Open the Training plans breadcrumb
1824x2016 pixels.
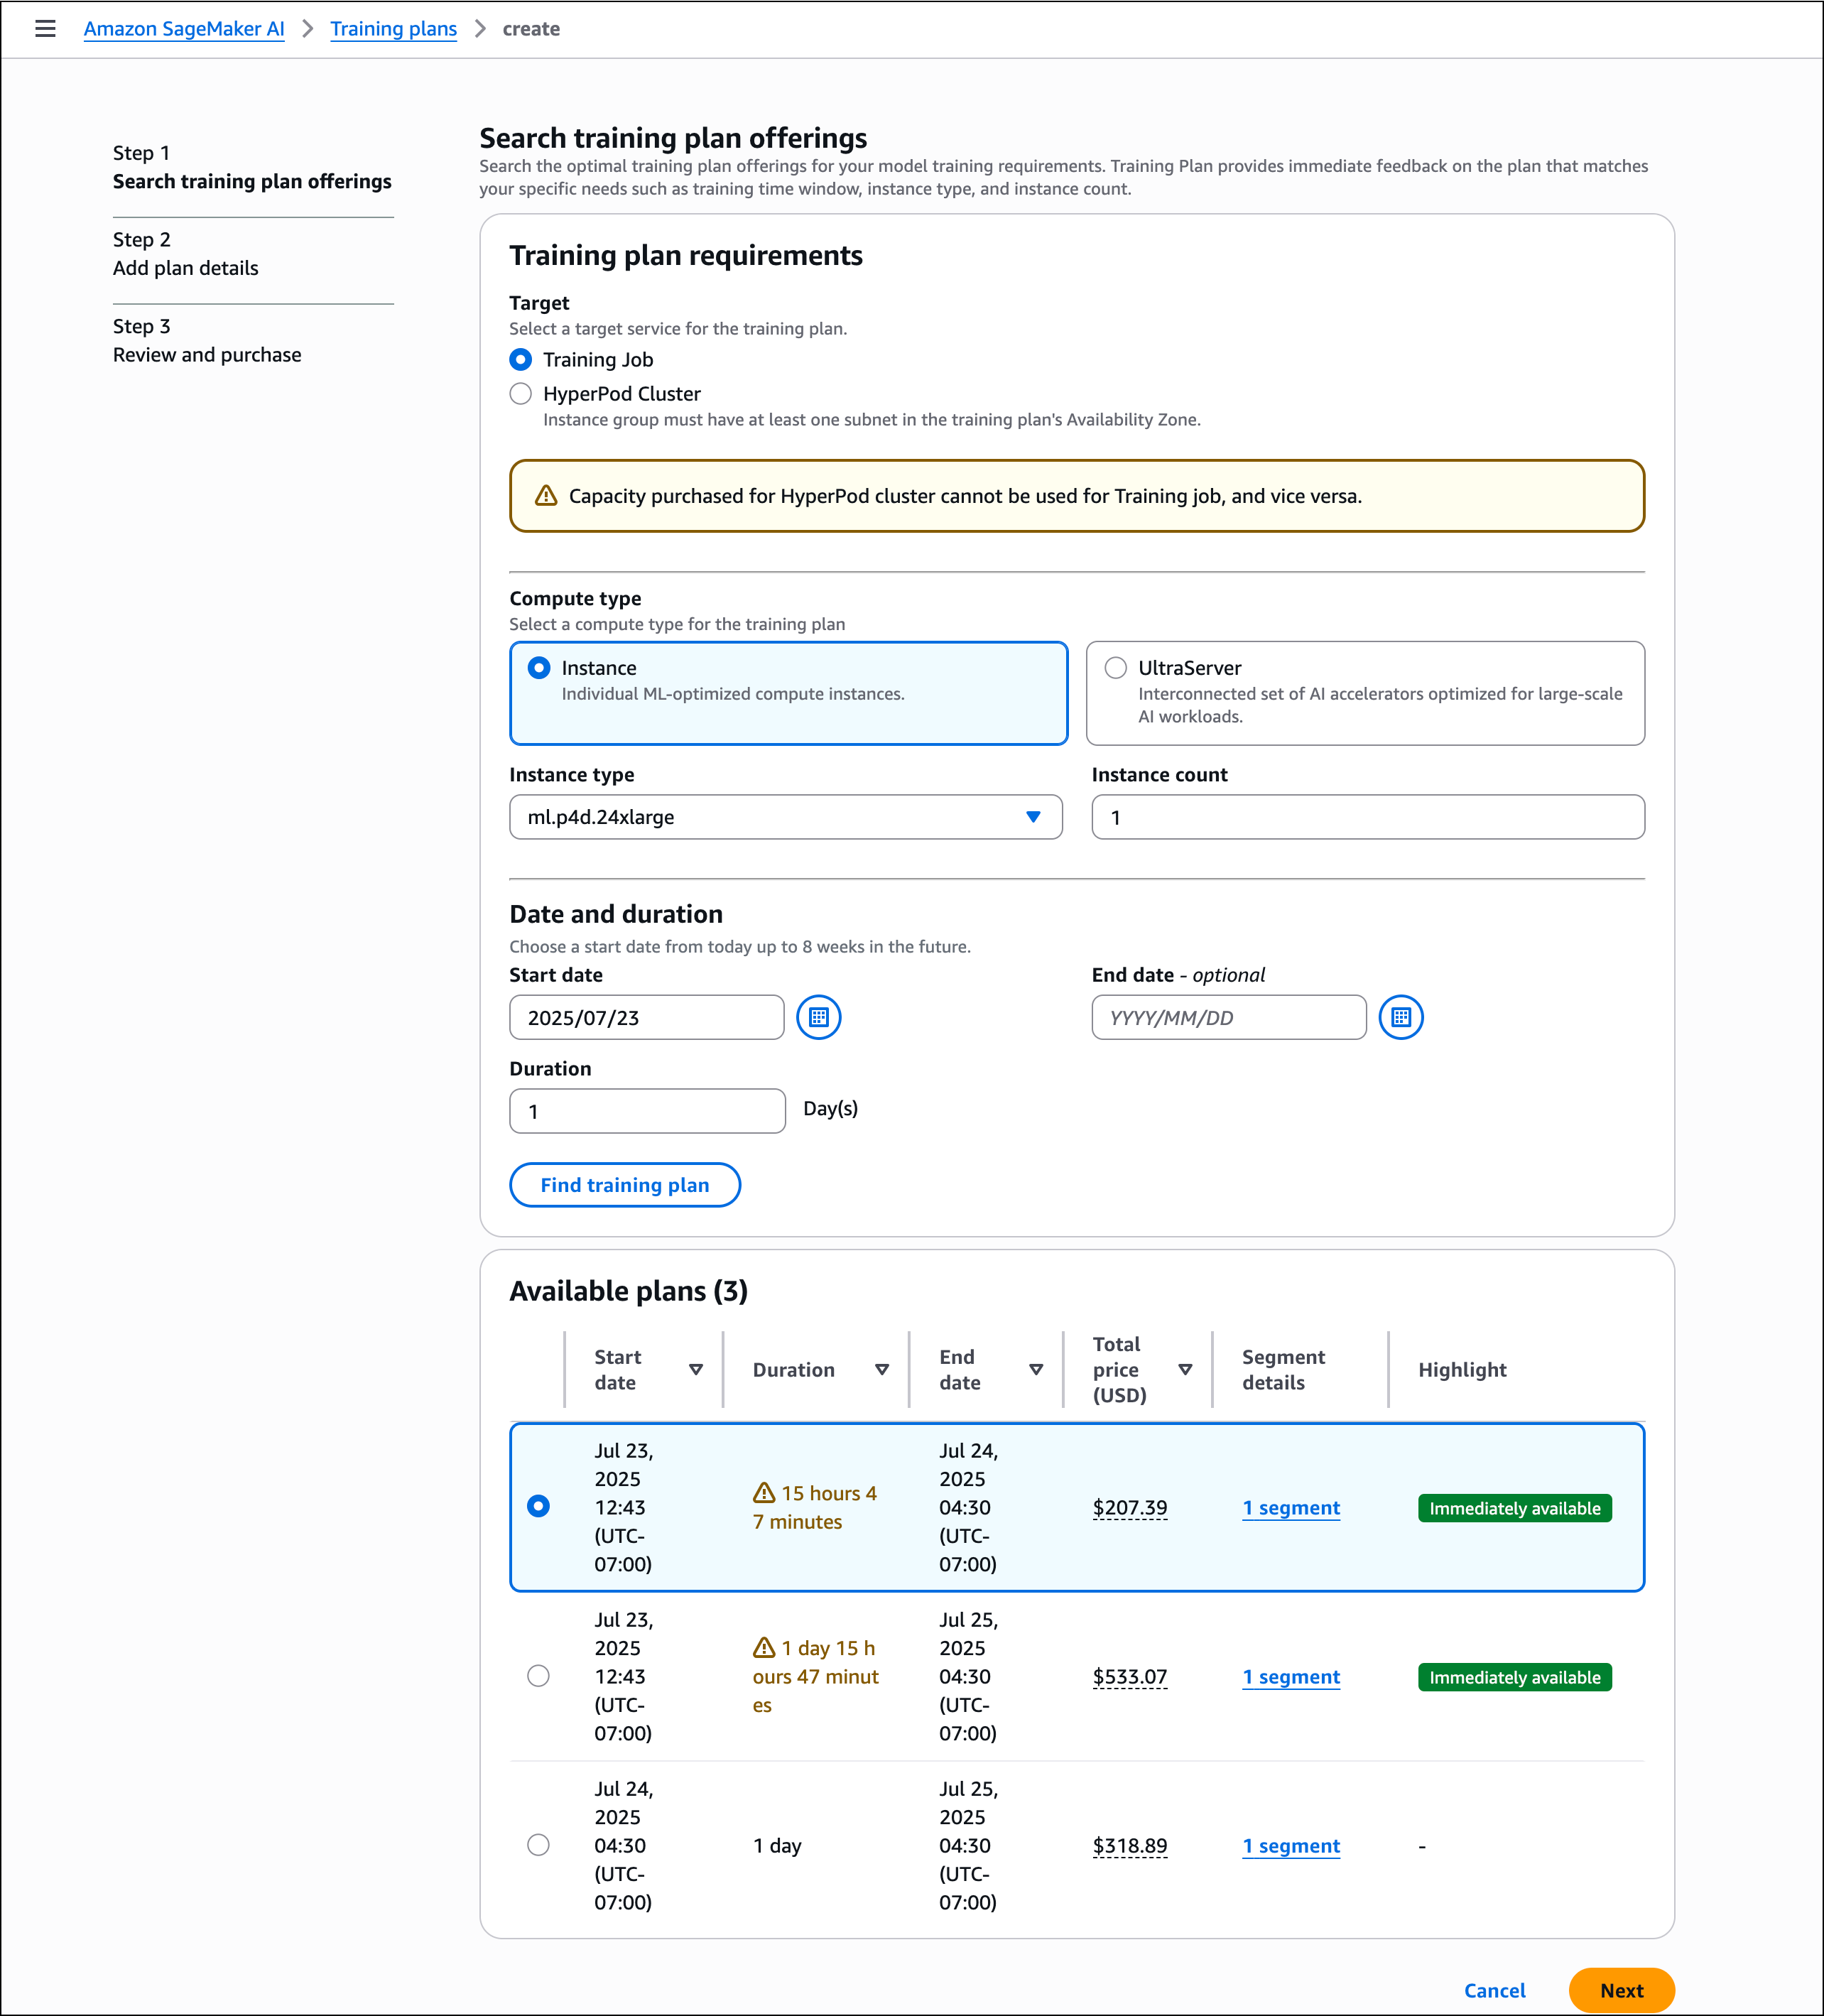[393, 29]
